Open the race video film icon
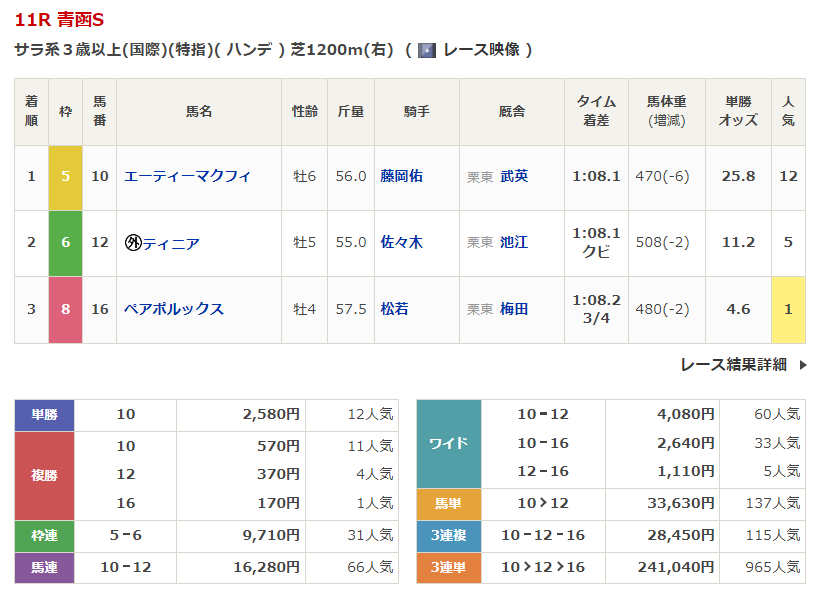823x595 pixels. [x=427, y=50]
